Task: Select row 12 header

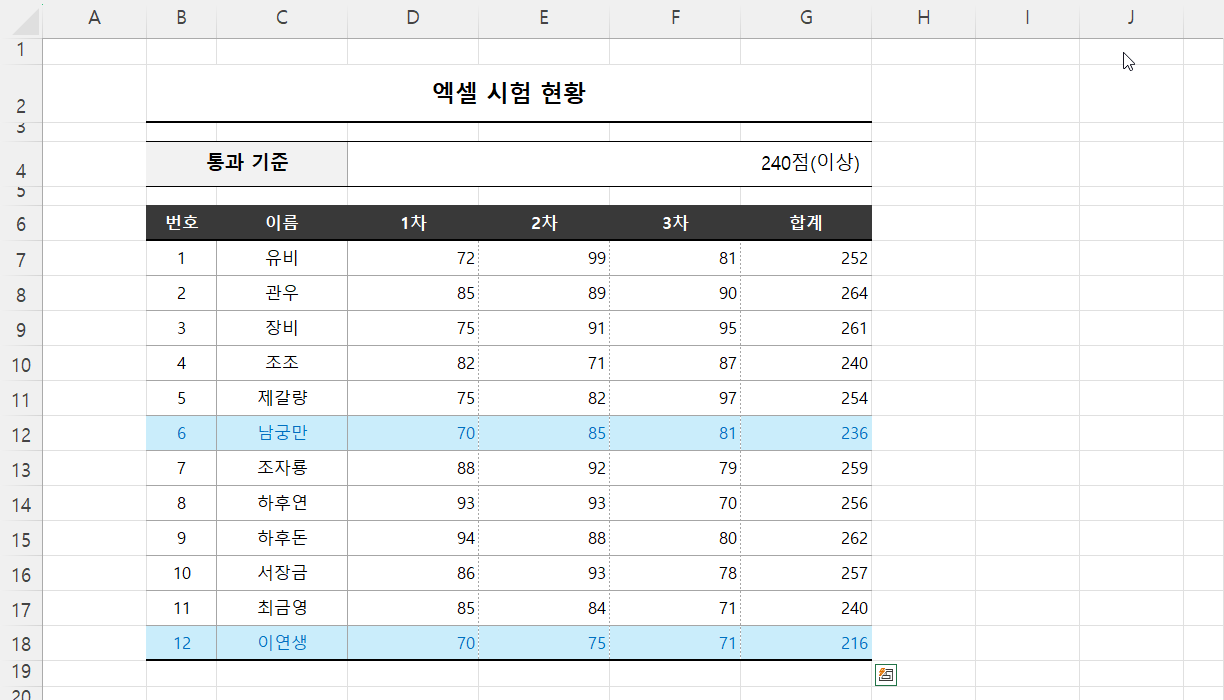Action: [x=21, y=433]
